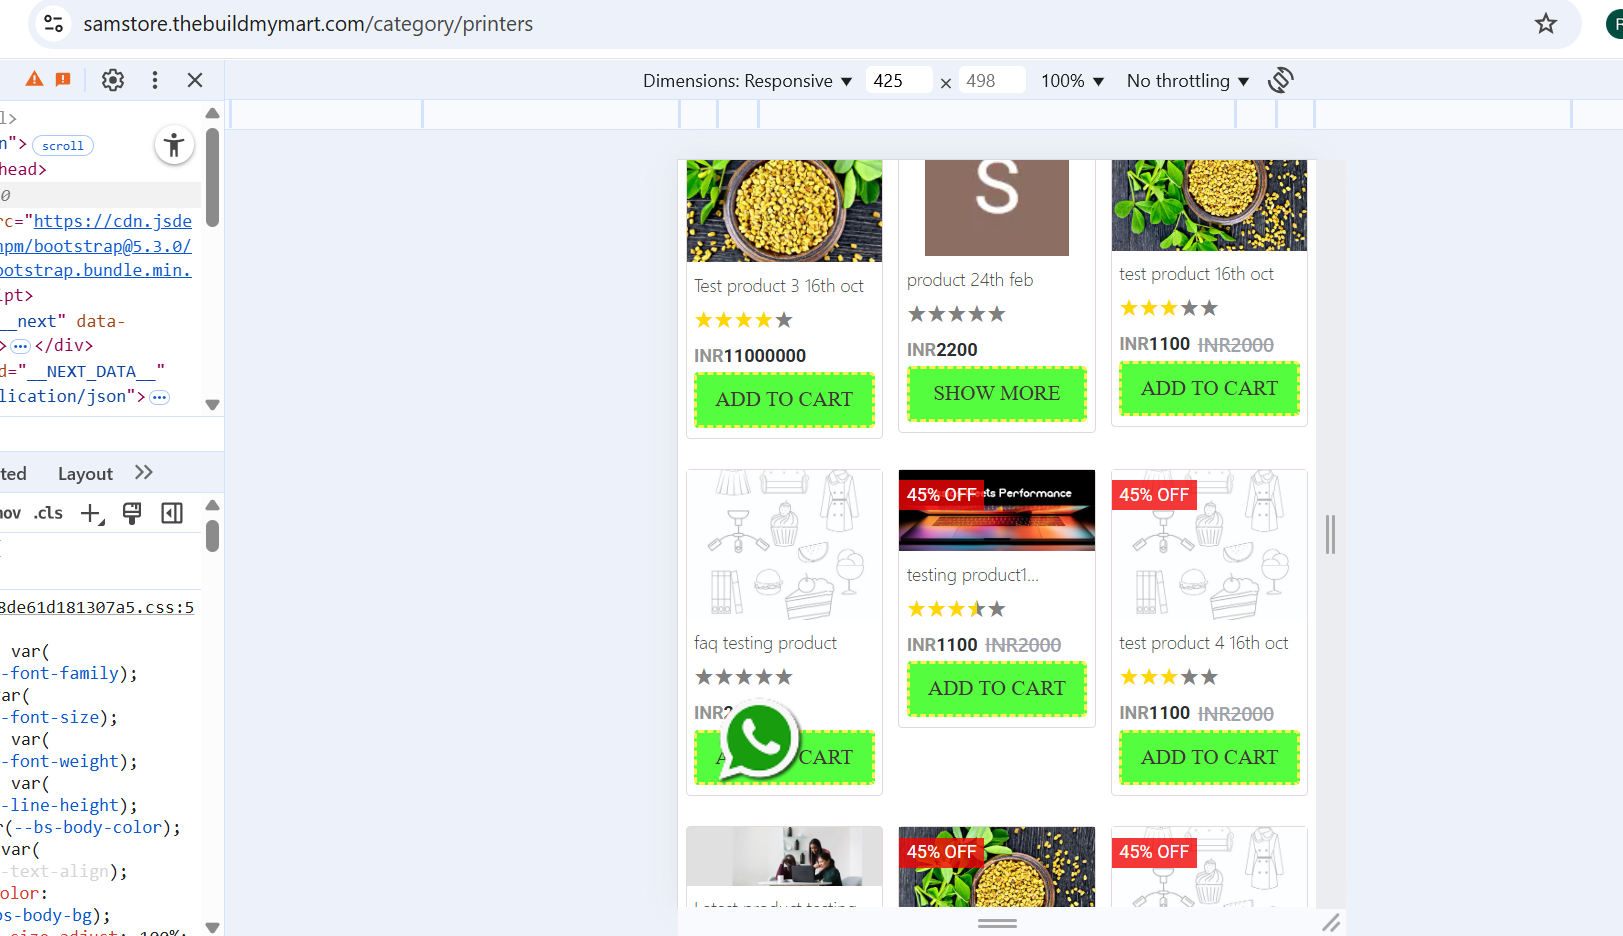Click the viewport width field 425

(x=899, y=81)
